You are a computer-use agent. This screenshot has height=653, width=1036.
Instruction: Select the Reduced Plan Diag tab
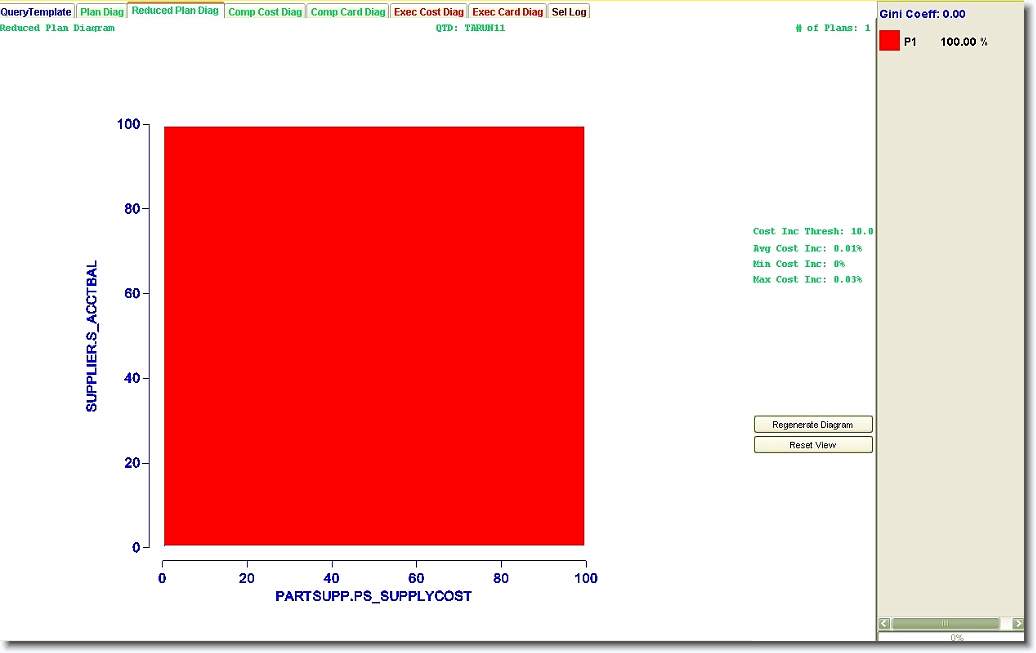tap(175, 11)
